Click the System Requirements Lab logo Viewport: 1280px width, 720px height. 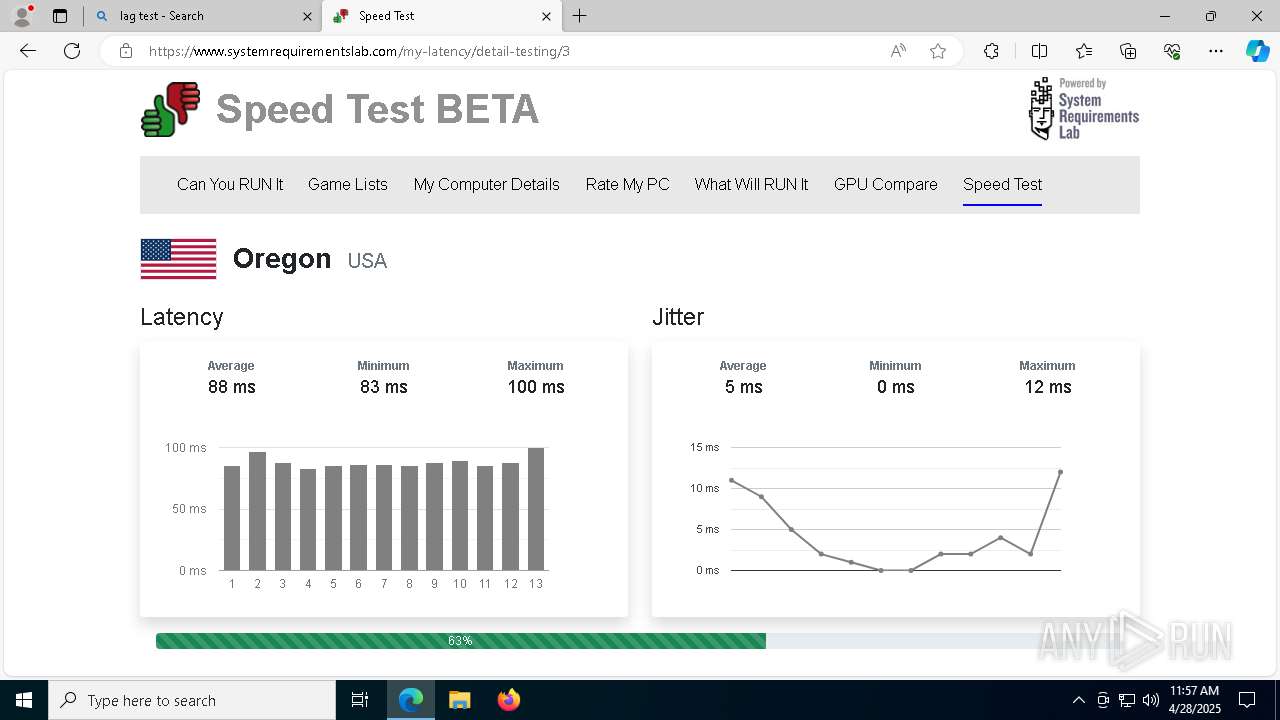point(1084,108)
